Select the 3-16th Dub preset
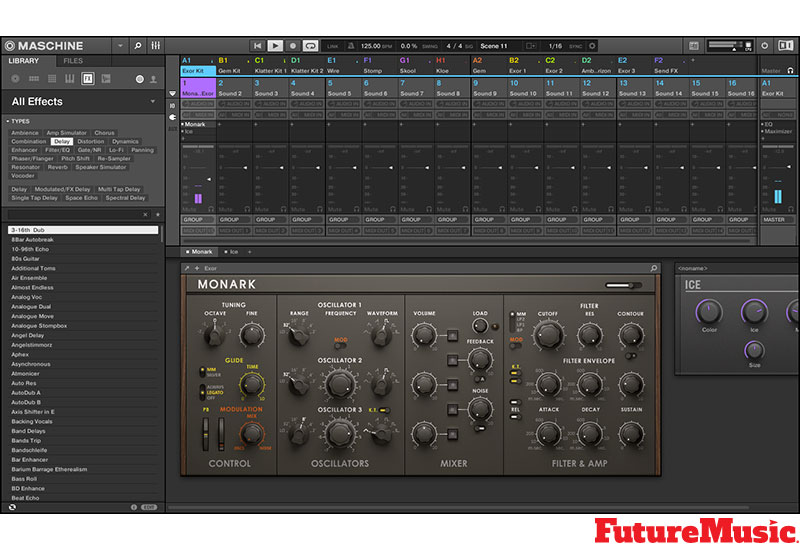 [x=83, y=230]
